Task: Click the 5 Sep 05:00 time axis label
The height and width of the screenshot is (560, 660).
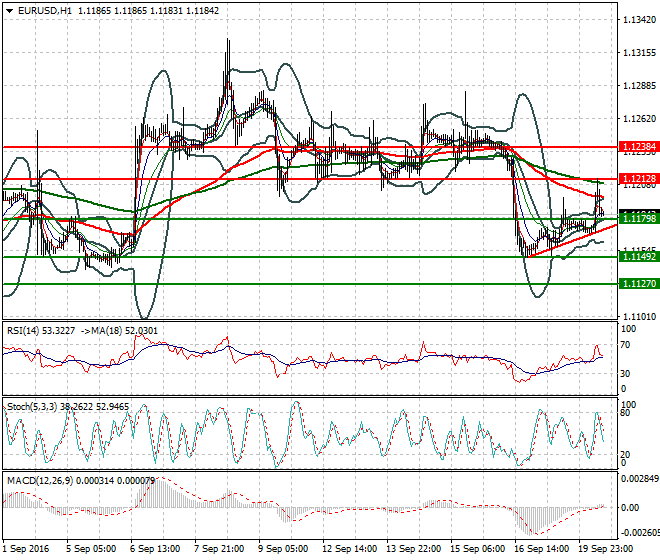Action: [91, 549]
